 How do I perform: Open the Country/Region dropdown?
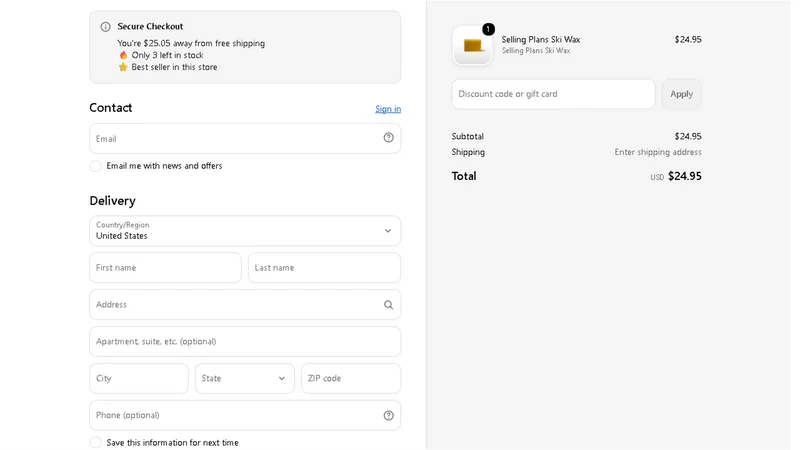[245, 231]
